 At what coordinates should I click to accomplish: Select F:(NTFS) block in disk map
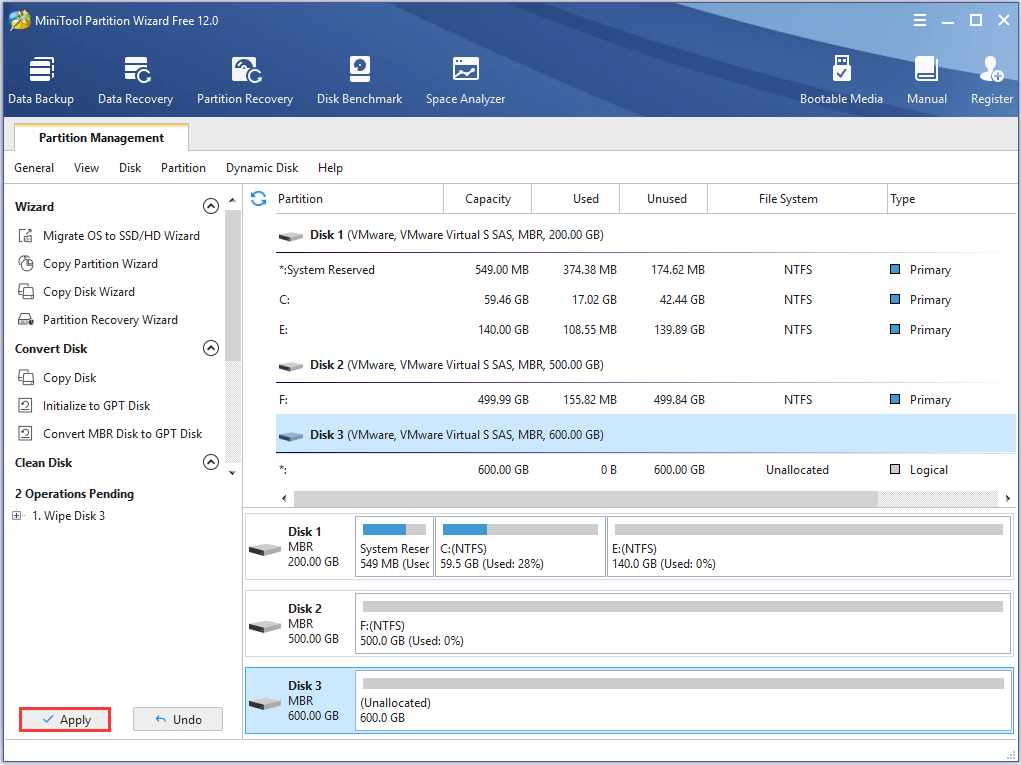coord(682,623)
